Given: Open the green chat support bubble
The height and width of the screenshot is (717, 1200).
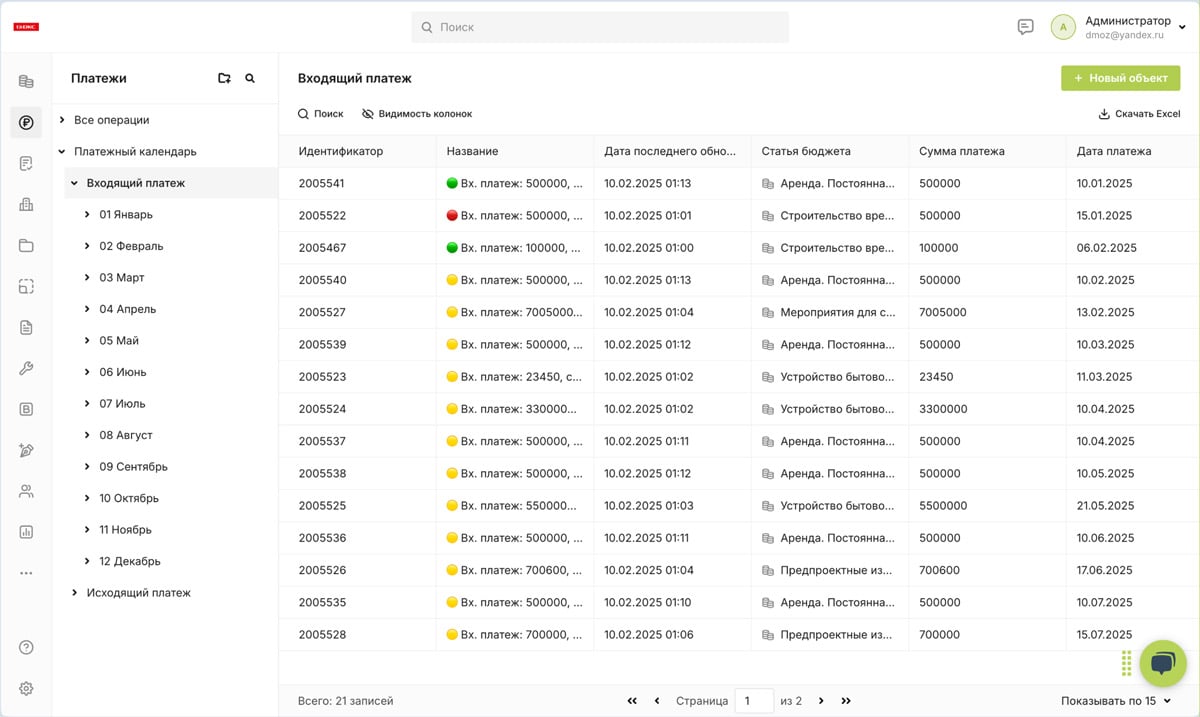Looking at the screenshot, I should coord(1162,663).
